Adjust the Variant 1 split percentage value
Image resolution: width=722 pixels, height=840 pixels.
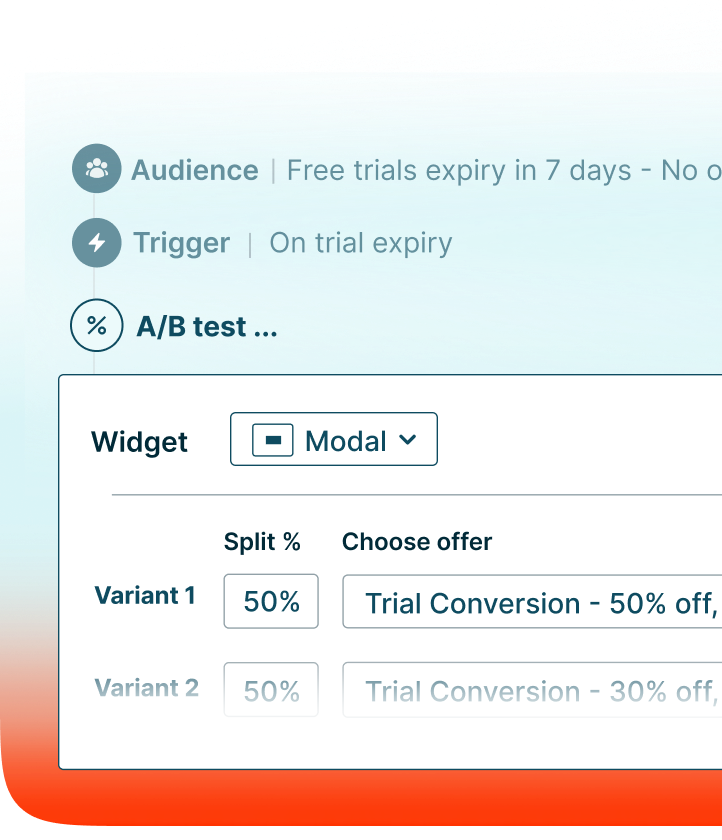271,600
